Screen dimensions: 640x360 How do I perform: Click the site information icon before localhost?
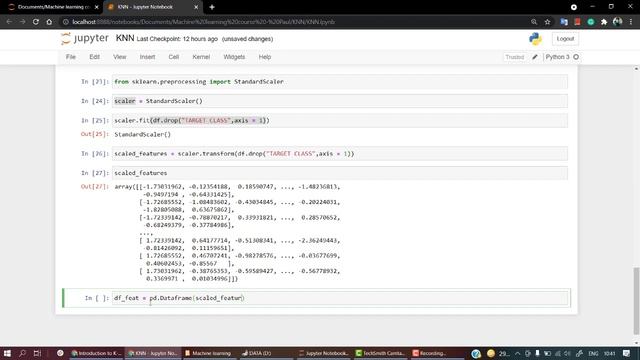click(65, 22)
